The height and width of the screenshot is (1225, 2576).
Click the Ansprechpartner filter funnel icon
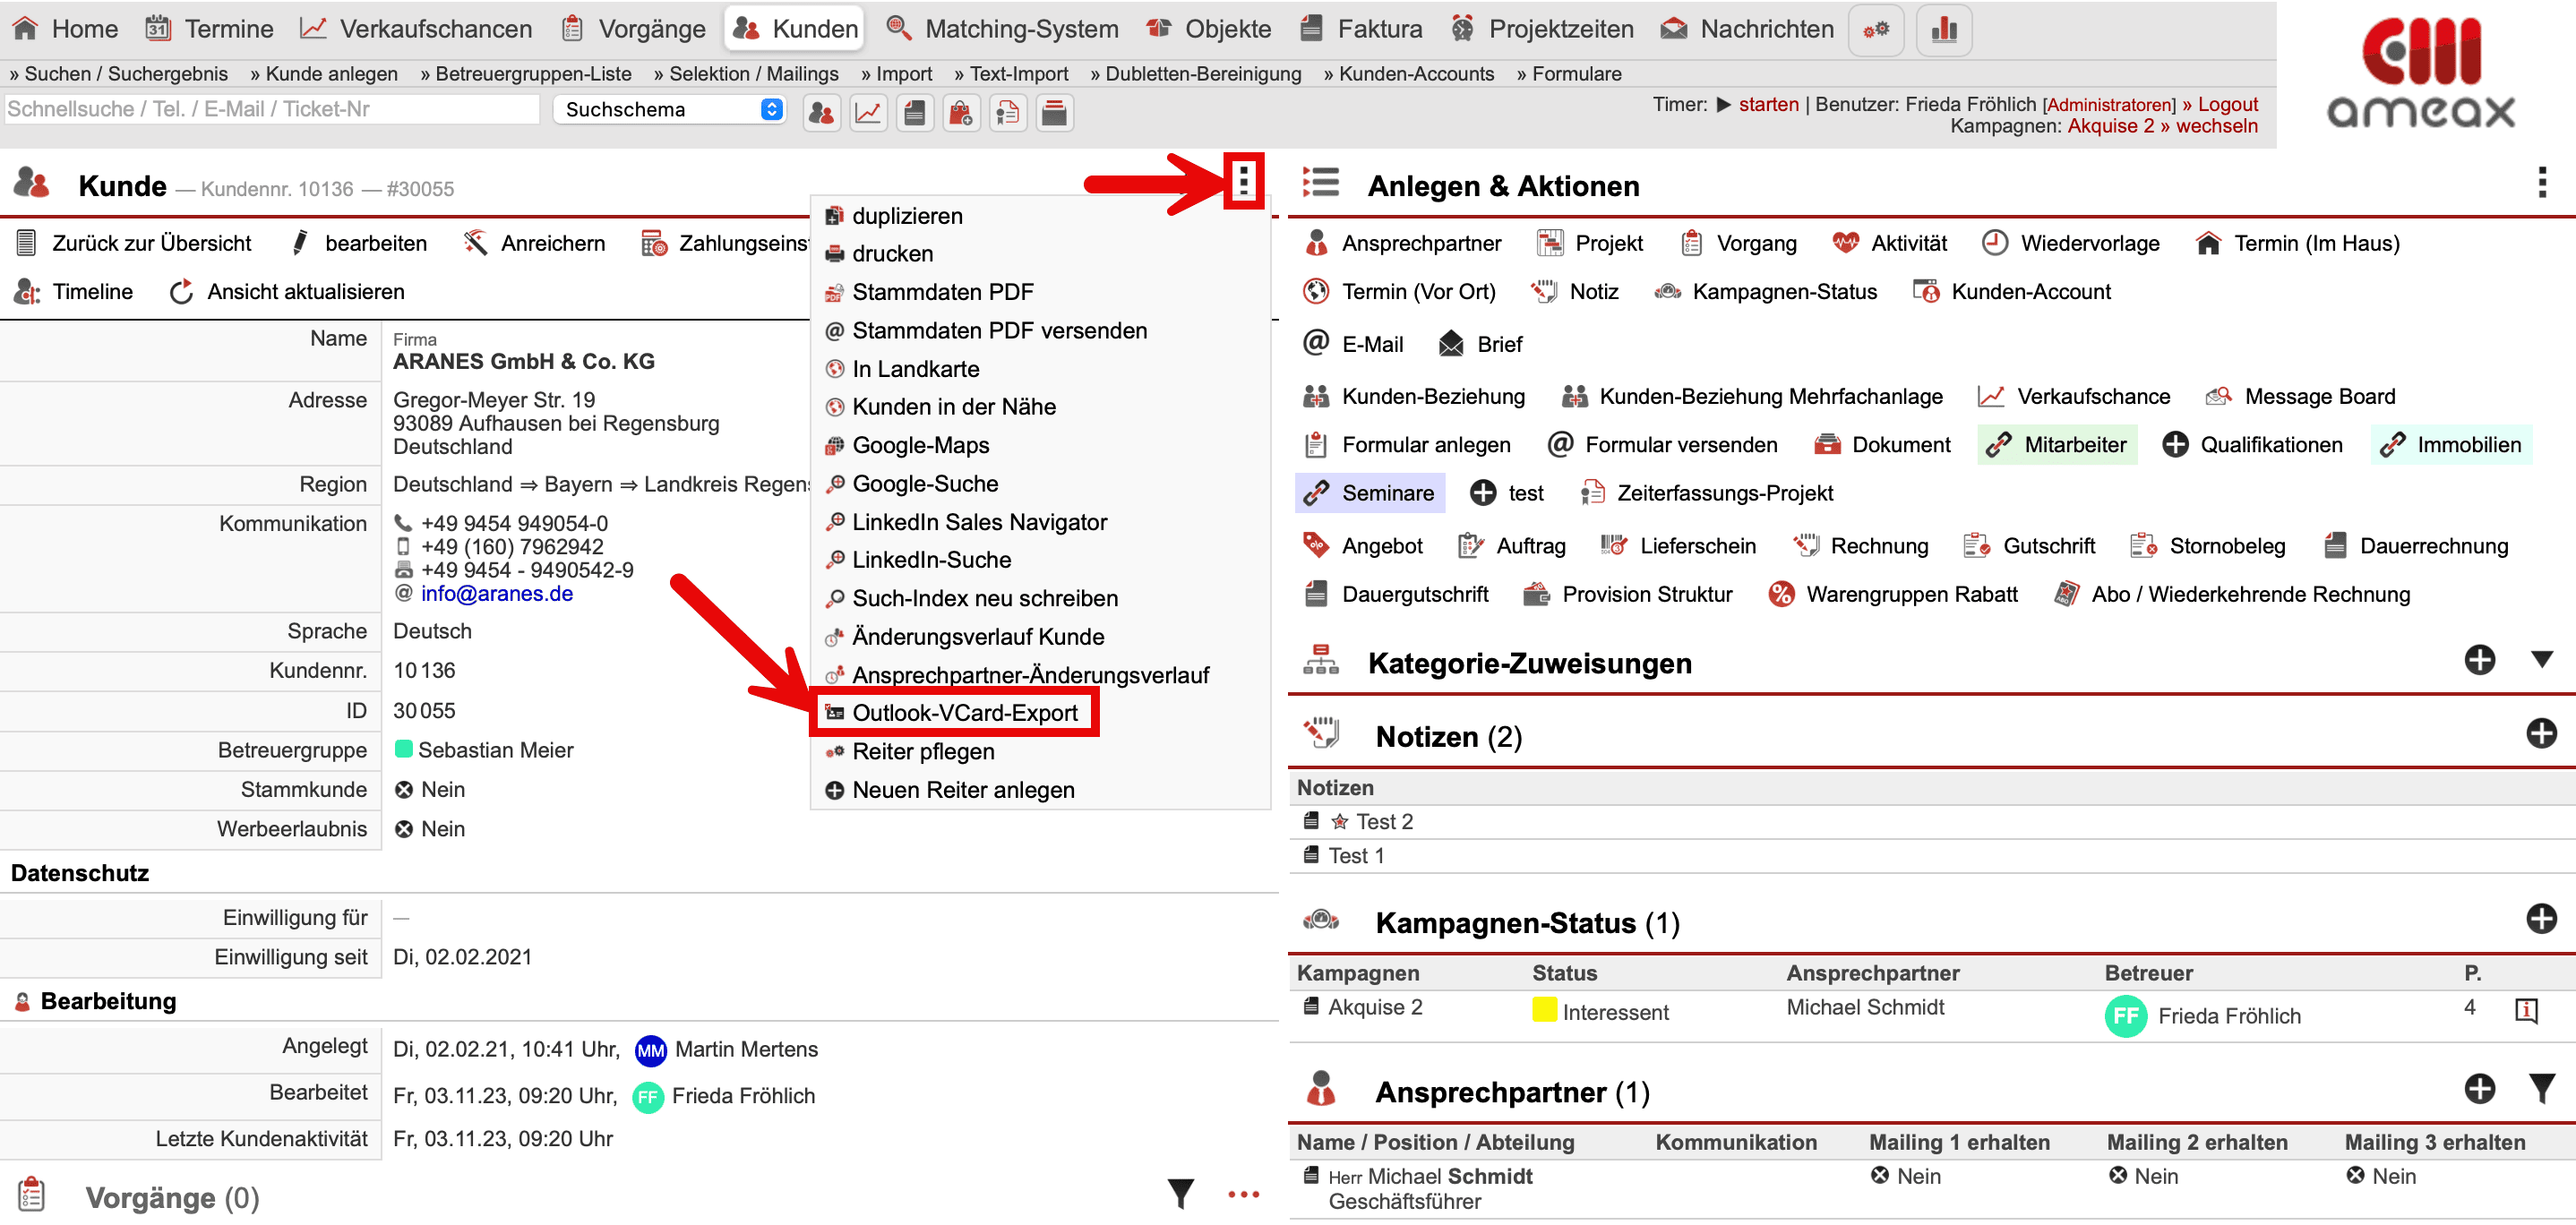[2541, 1088]
